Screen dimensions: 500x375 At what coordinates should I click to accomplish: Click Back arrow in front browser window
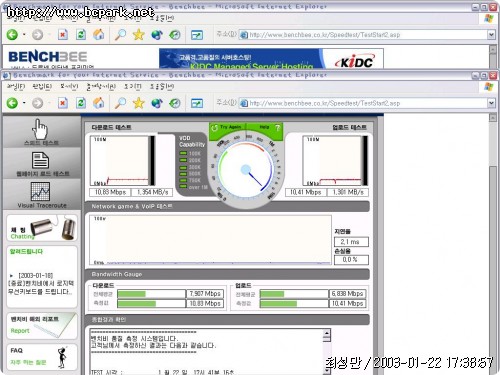(x=13, y=103)
